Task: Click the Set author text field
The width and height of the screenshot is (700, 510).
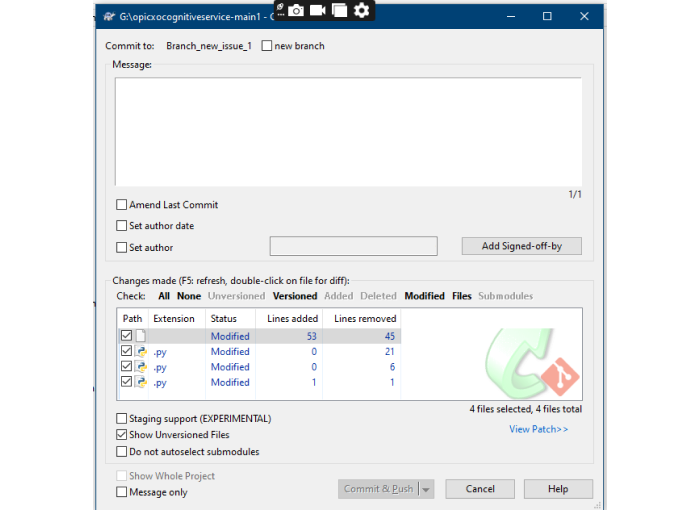Action: tap(354, 246)
